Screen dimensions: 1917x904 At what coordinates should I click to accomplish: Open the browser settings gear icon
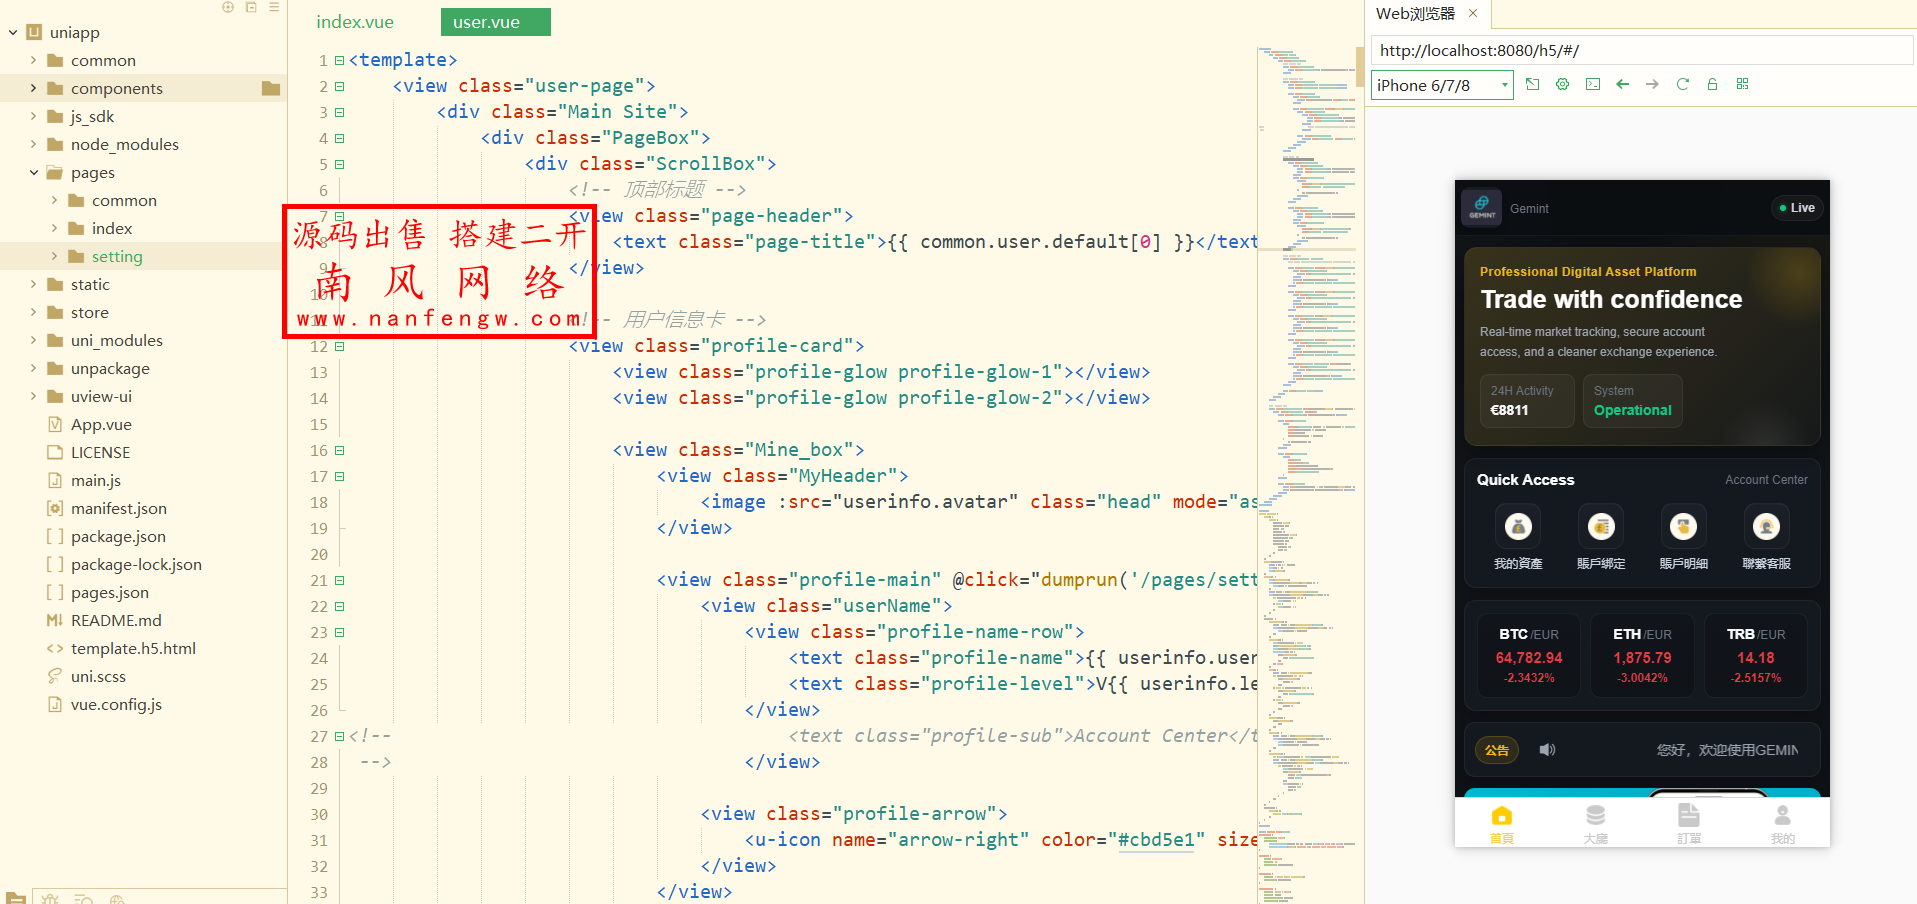1562,84
